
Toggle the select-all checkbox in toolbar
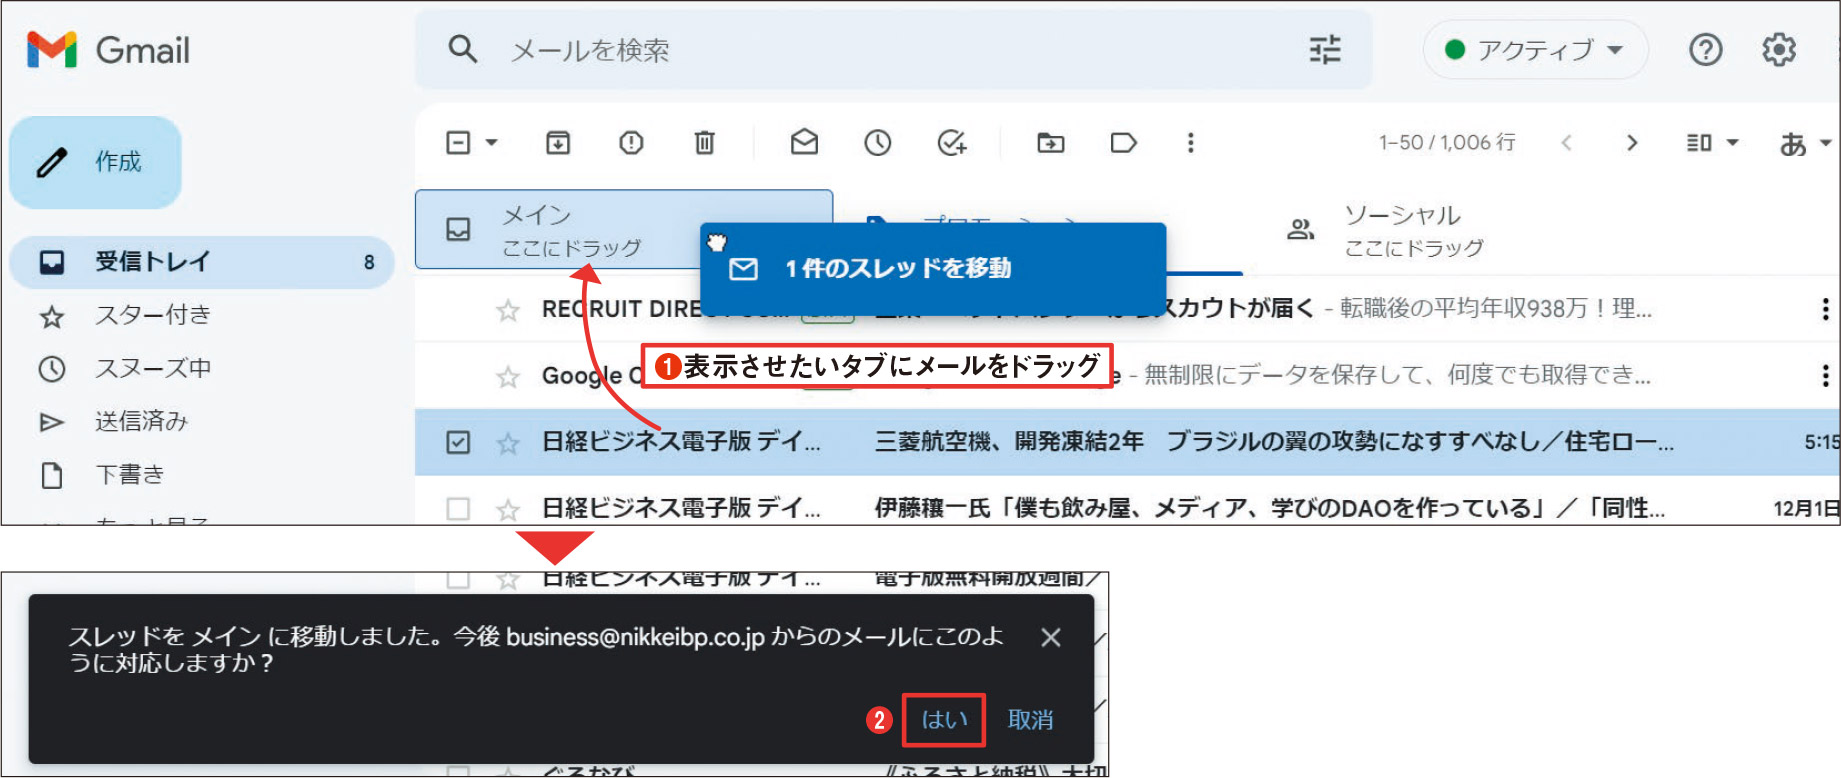[458, 143]
